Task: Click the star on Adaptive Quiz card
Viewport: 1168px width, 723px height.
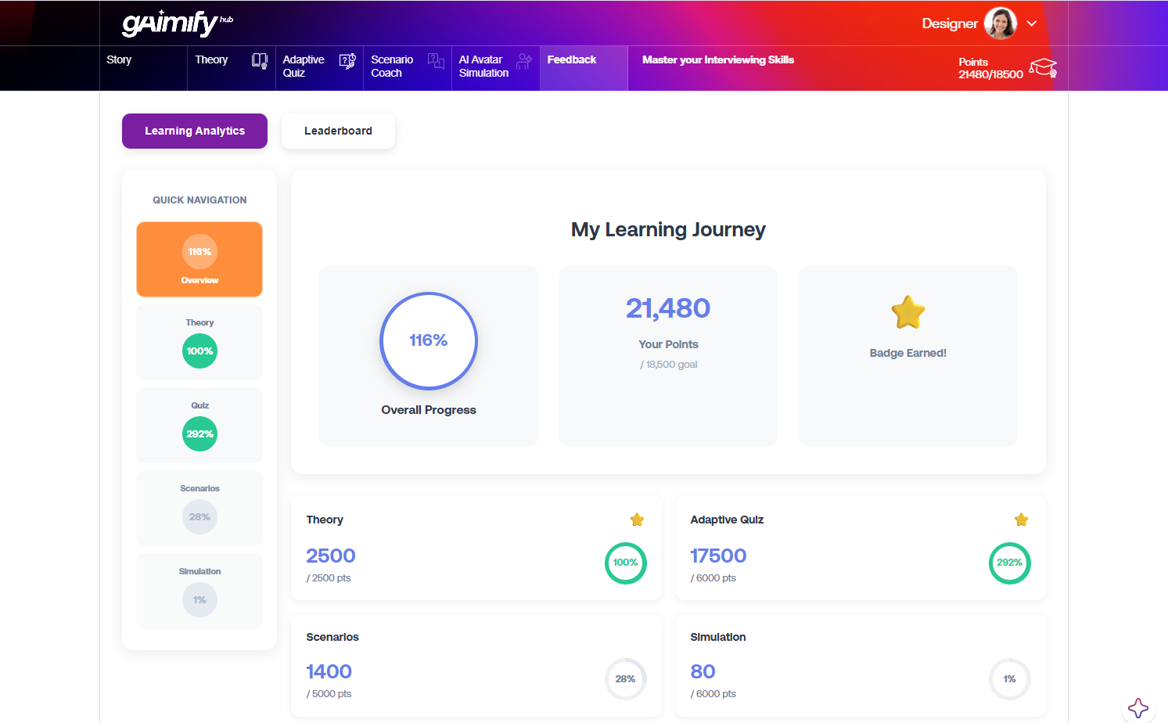Action: [1021, 520]
